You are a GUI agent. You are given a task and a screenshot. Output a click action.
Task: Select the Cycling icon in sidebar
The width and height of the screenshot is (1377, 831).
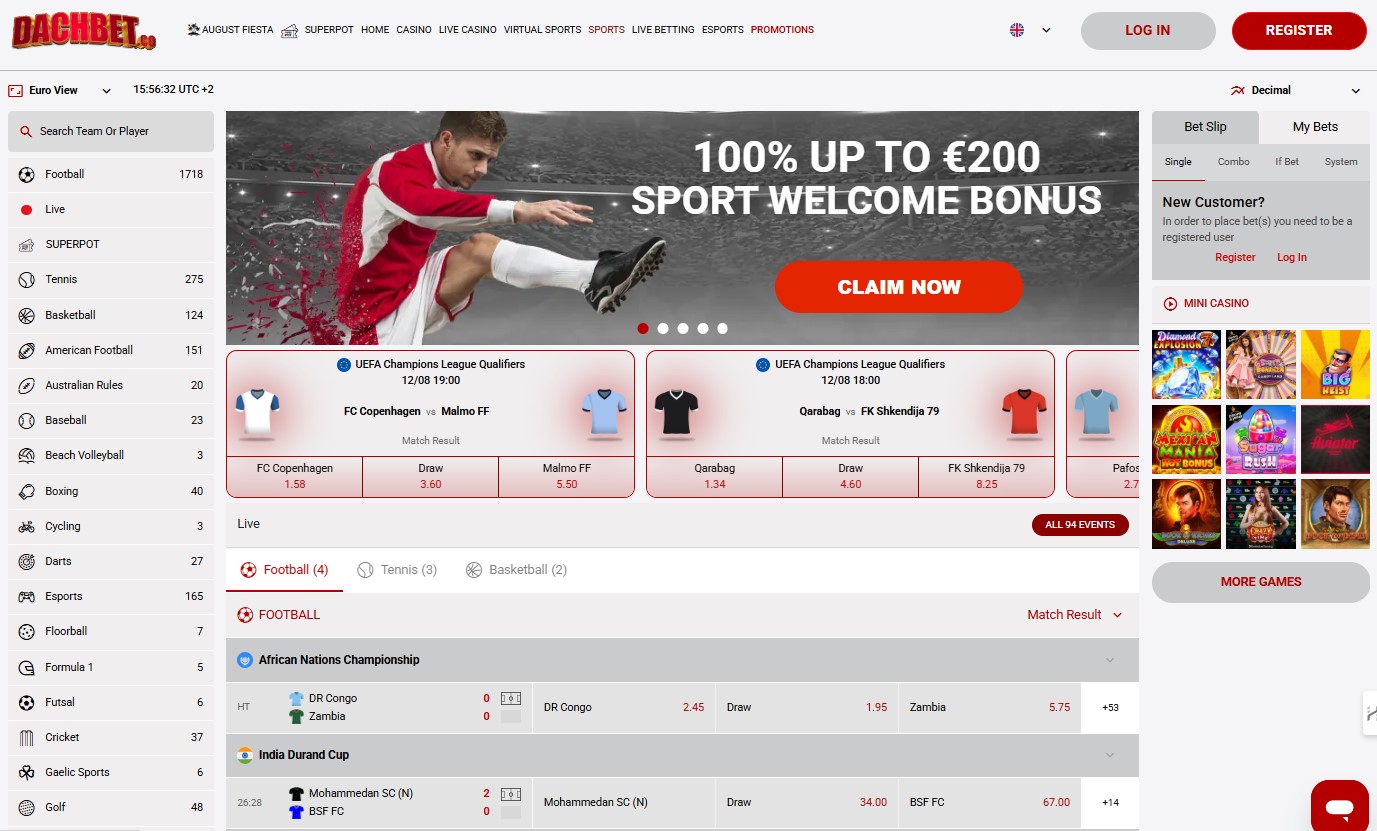pos(27,526)
